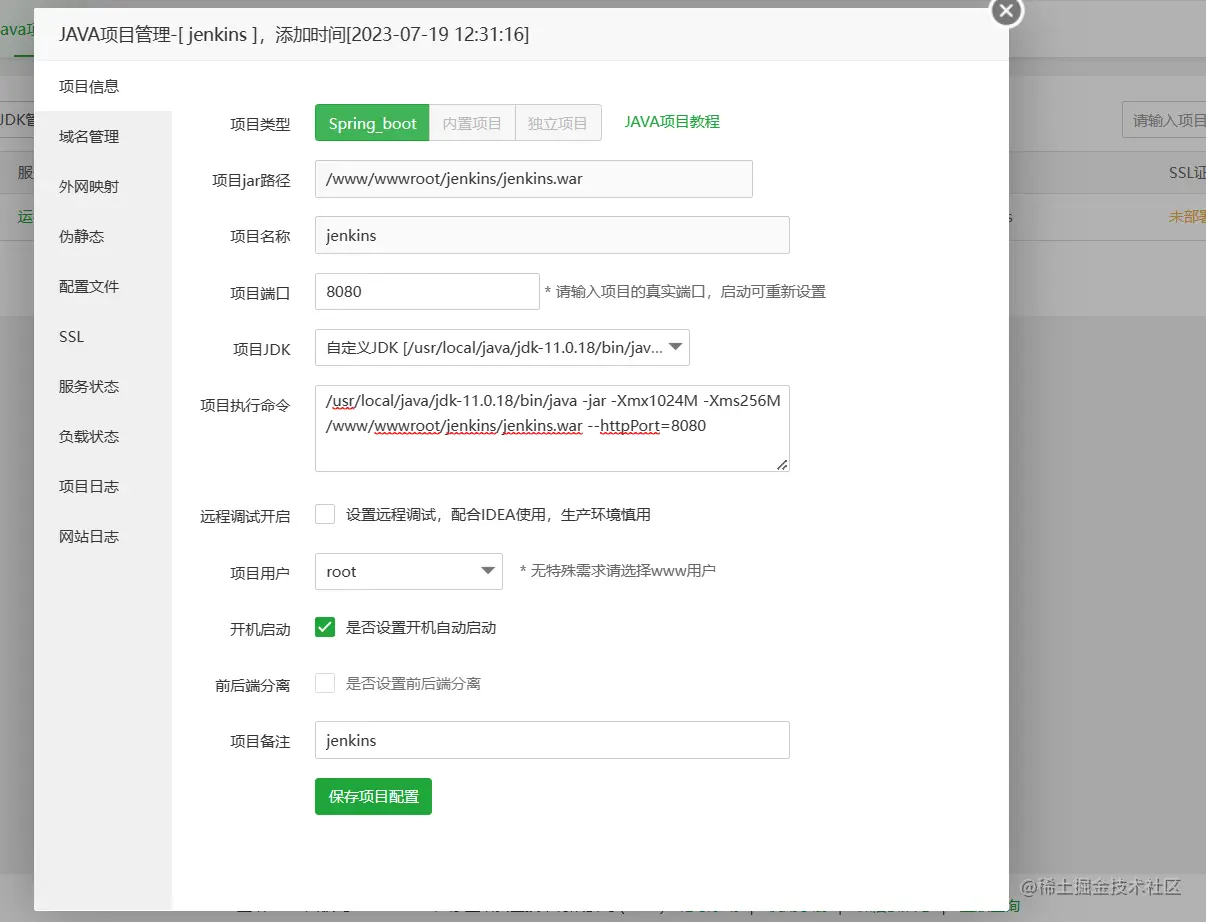Select Spring_boot project type
The height and width of the screenshot is (922, 1206).
point(372,123)
